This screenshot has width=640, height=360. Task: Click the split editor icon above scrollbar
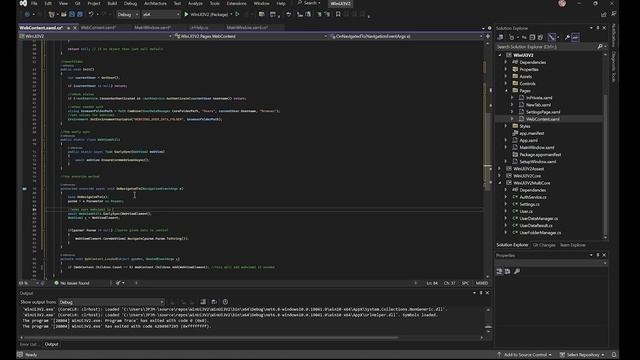488,36
